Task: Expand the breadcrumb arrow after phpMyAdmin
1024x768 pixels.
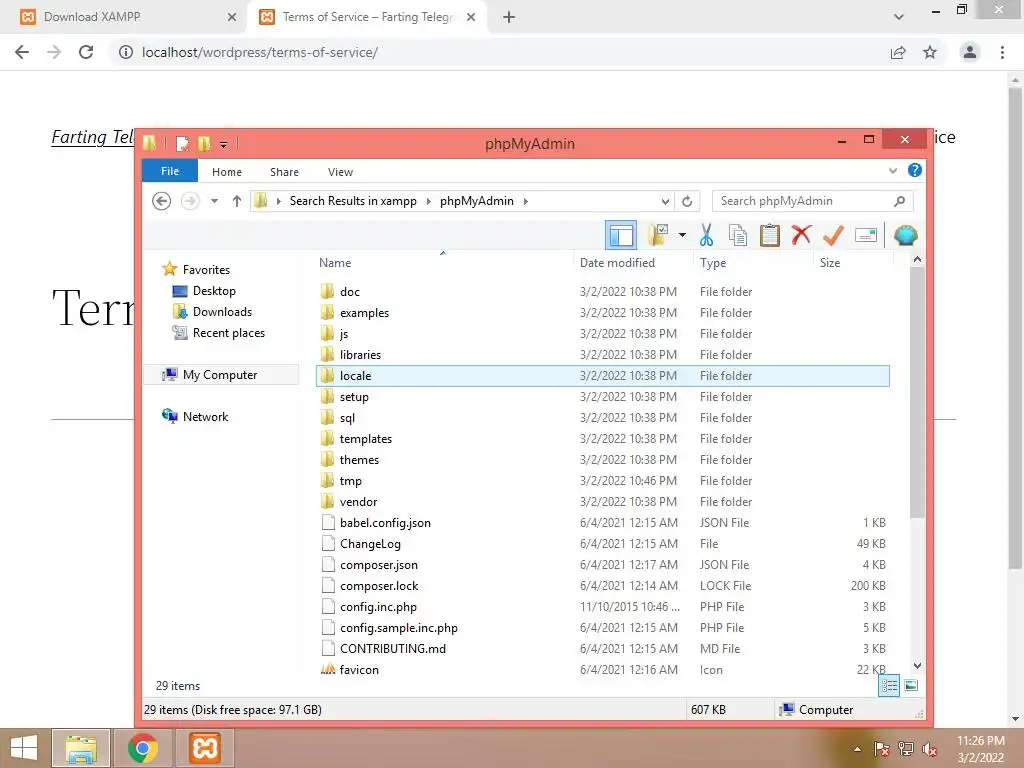Action: pos(525,201)
